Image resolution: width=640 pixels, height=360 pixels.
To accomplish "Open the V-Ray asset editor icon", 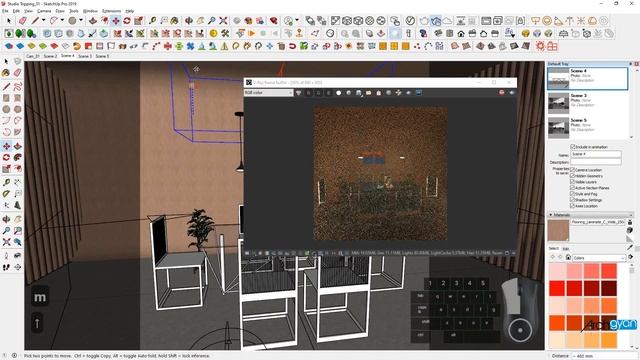I will coord(410,20).
